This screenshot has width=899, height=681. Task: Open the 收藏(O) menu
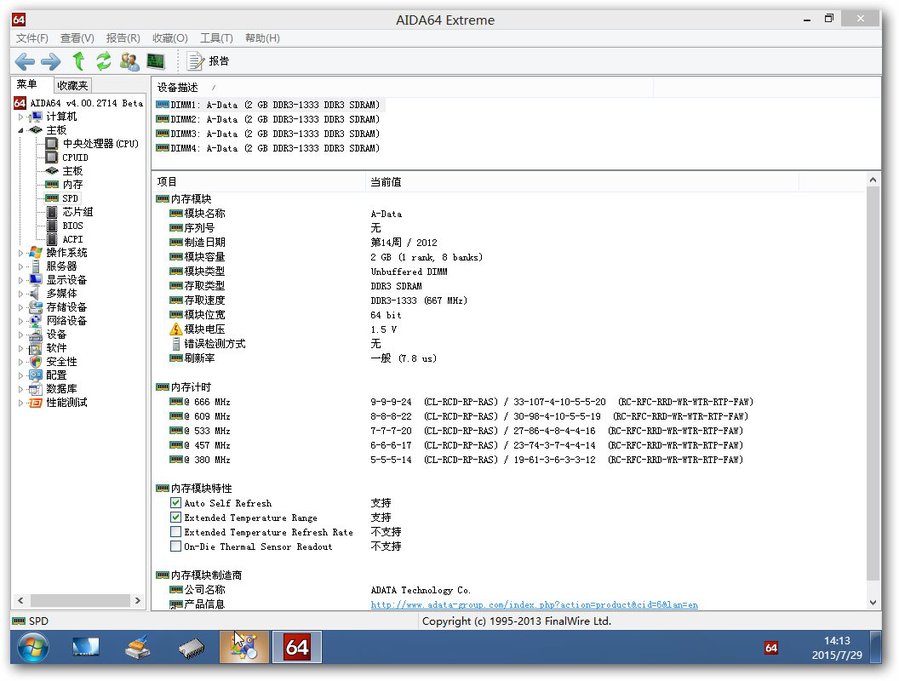tap(170, 38)
